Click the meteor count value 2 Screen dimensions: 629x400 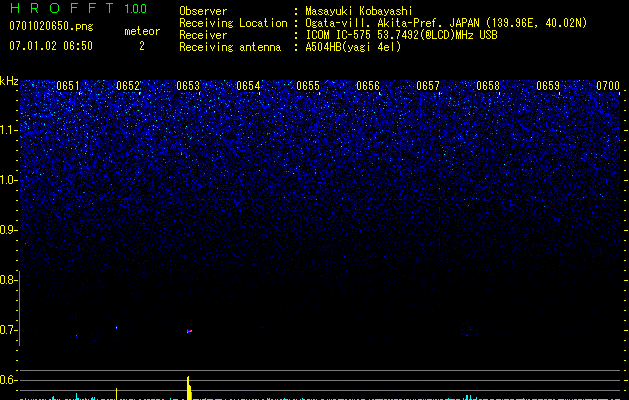[142, 46]
